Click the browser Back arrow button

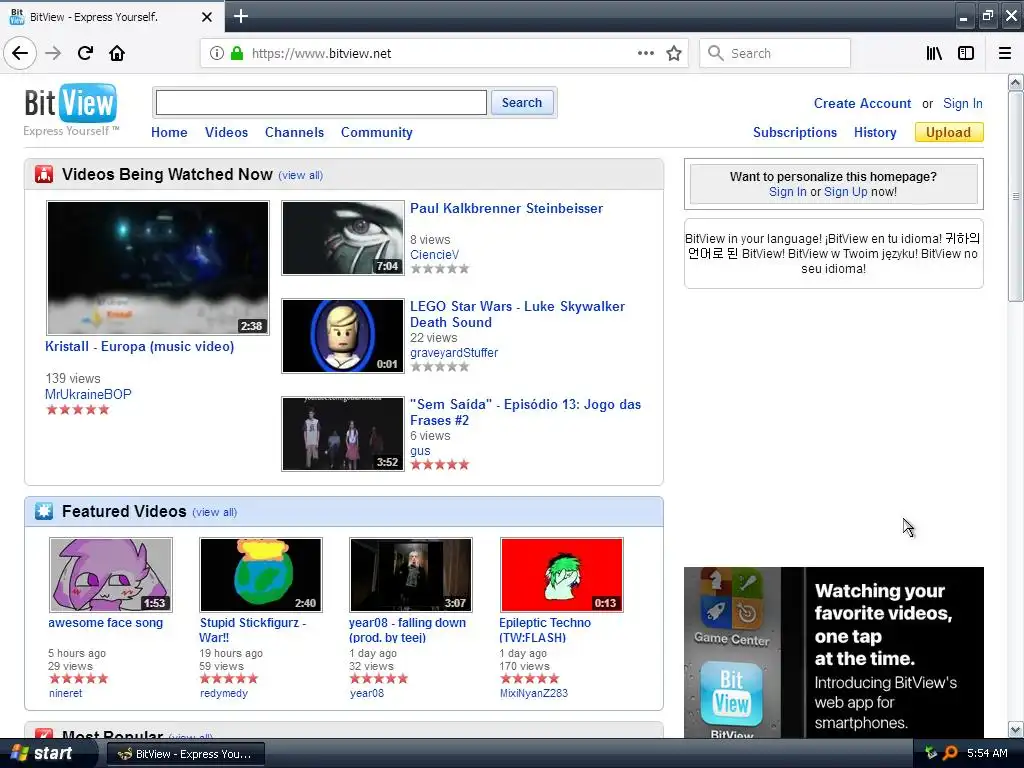click(20, 53)
